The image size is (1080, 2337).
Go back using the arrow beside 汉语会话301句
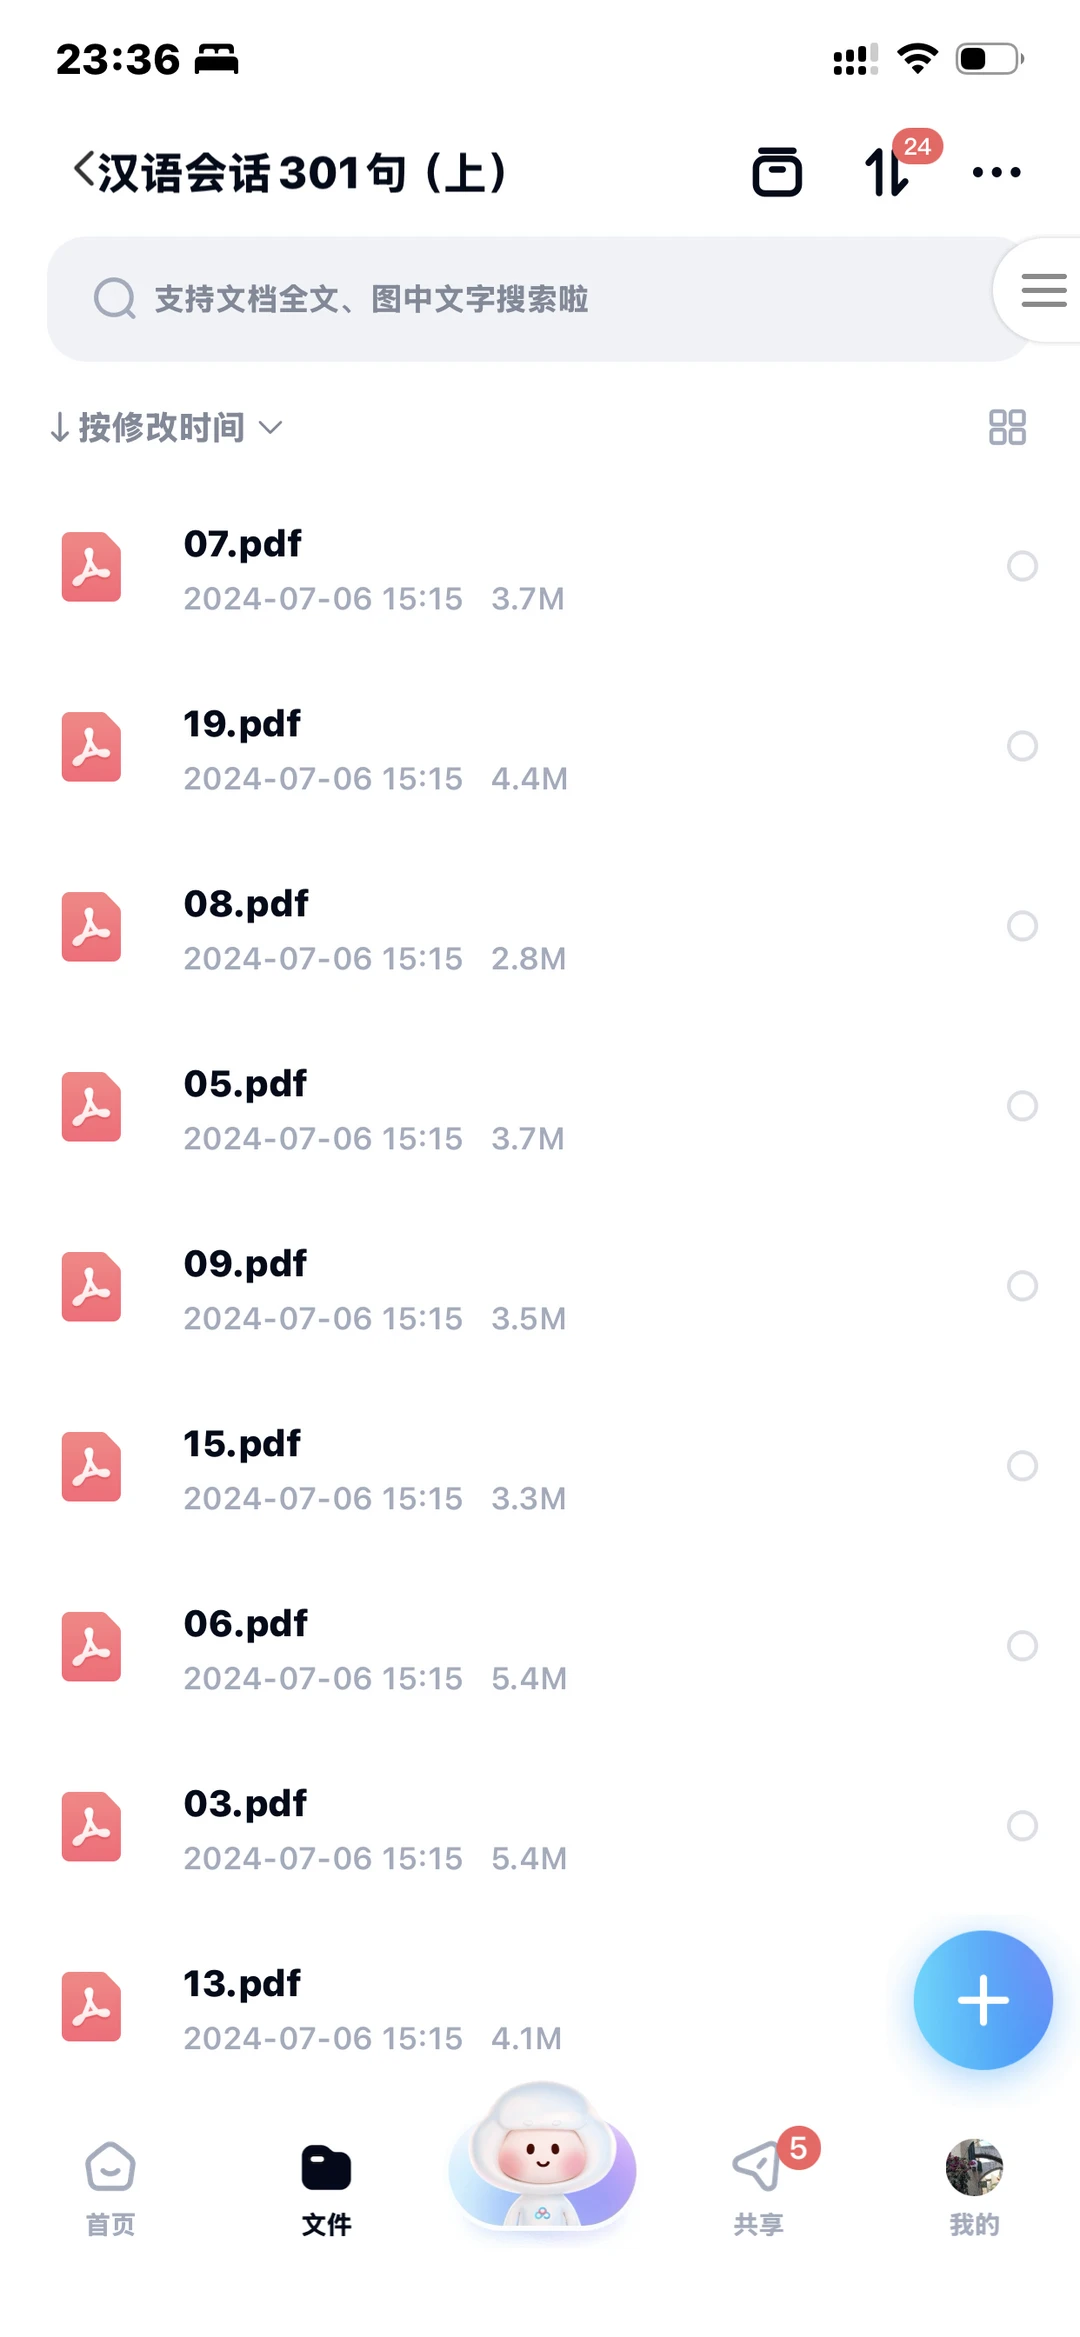84,170
